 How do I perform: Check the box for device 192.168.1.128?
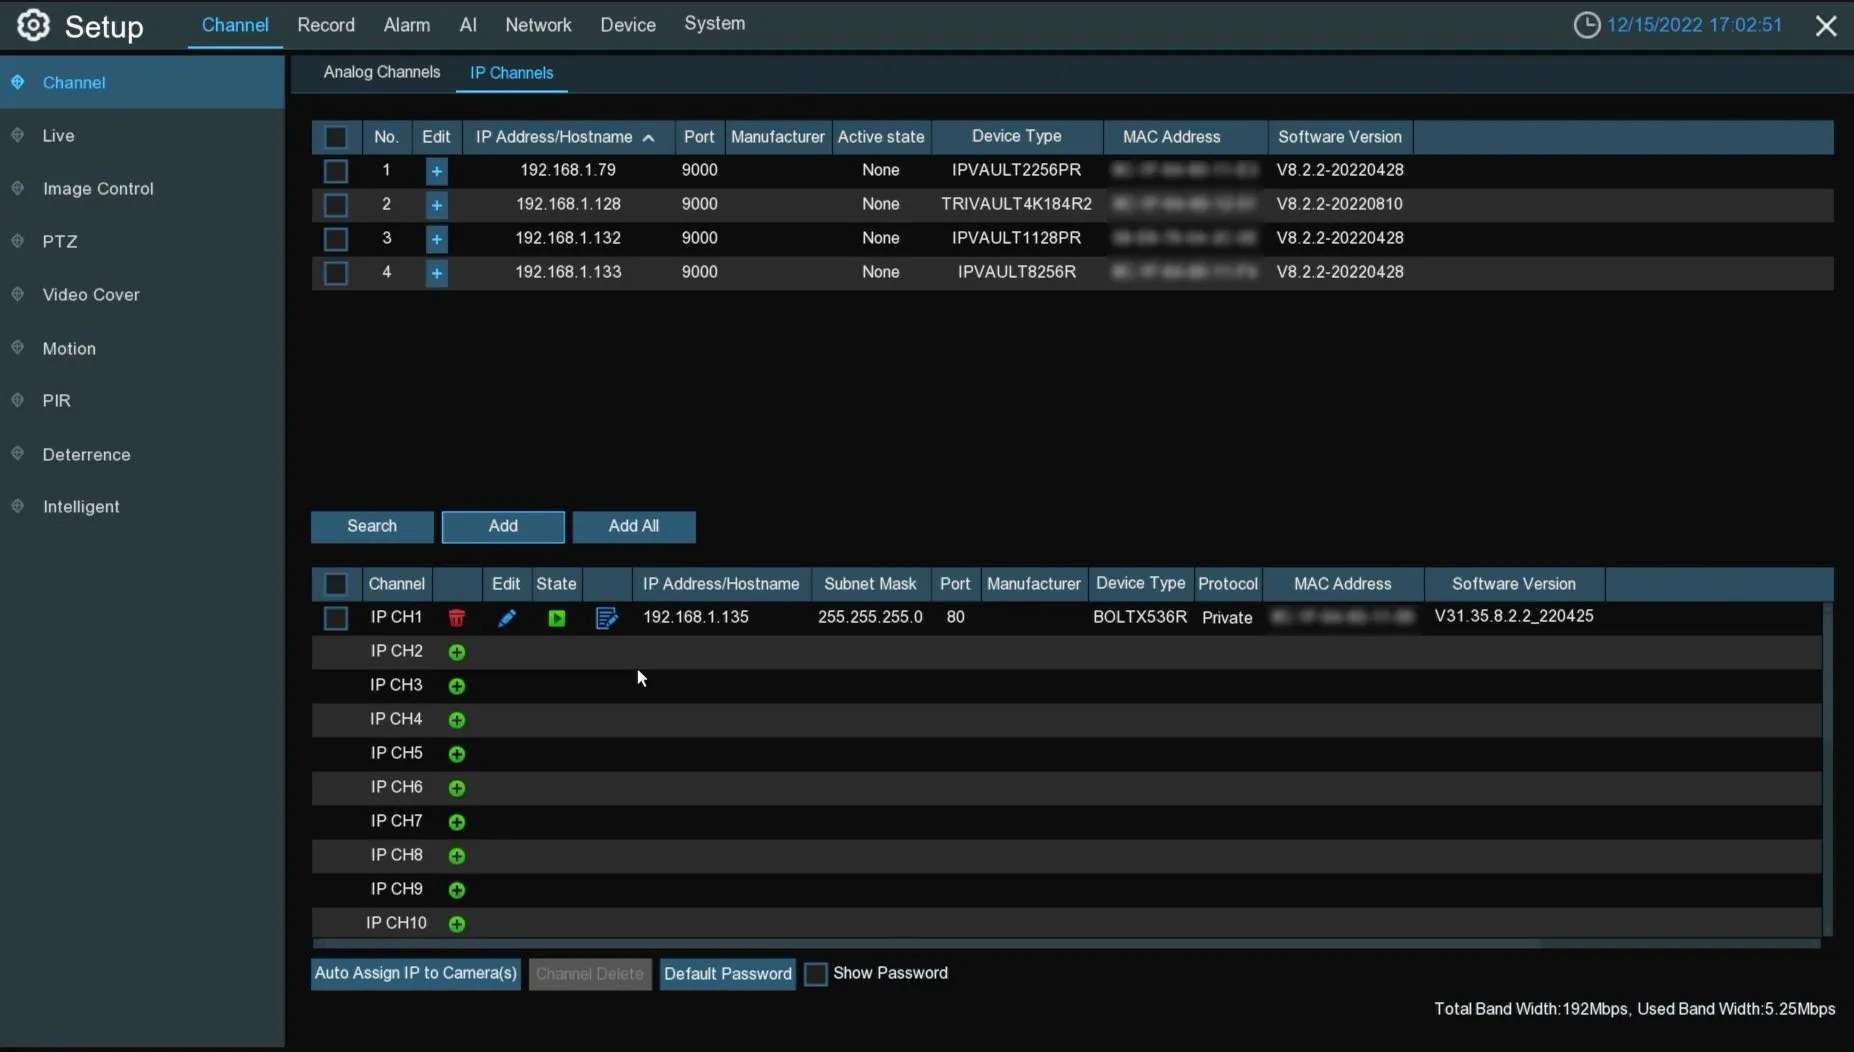(x=336, y=205)
